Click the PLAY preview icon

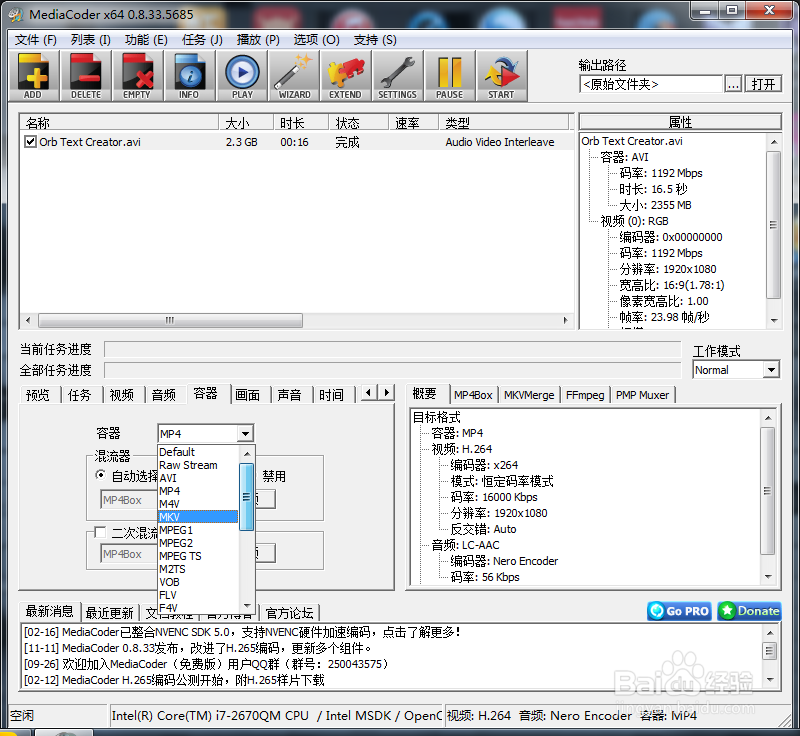click(241, 76)
